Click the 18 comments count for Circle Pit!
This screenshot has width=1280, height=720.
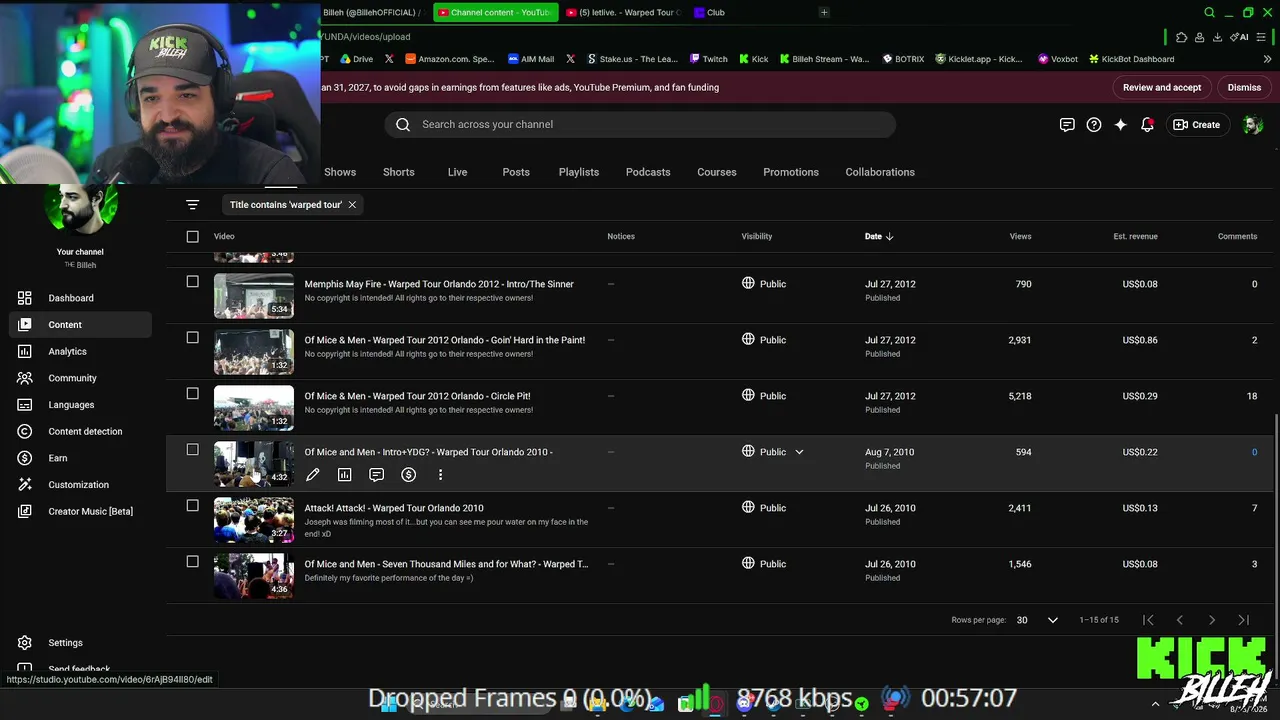(1252, 396)
